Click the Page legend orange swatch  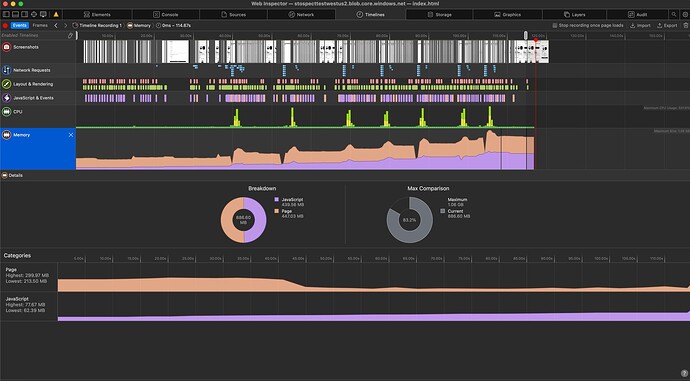coord(277,211)
